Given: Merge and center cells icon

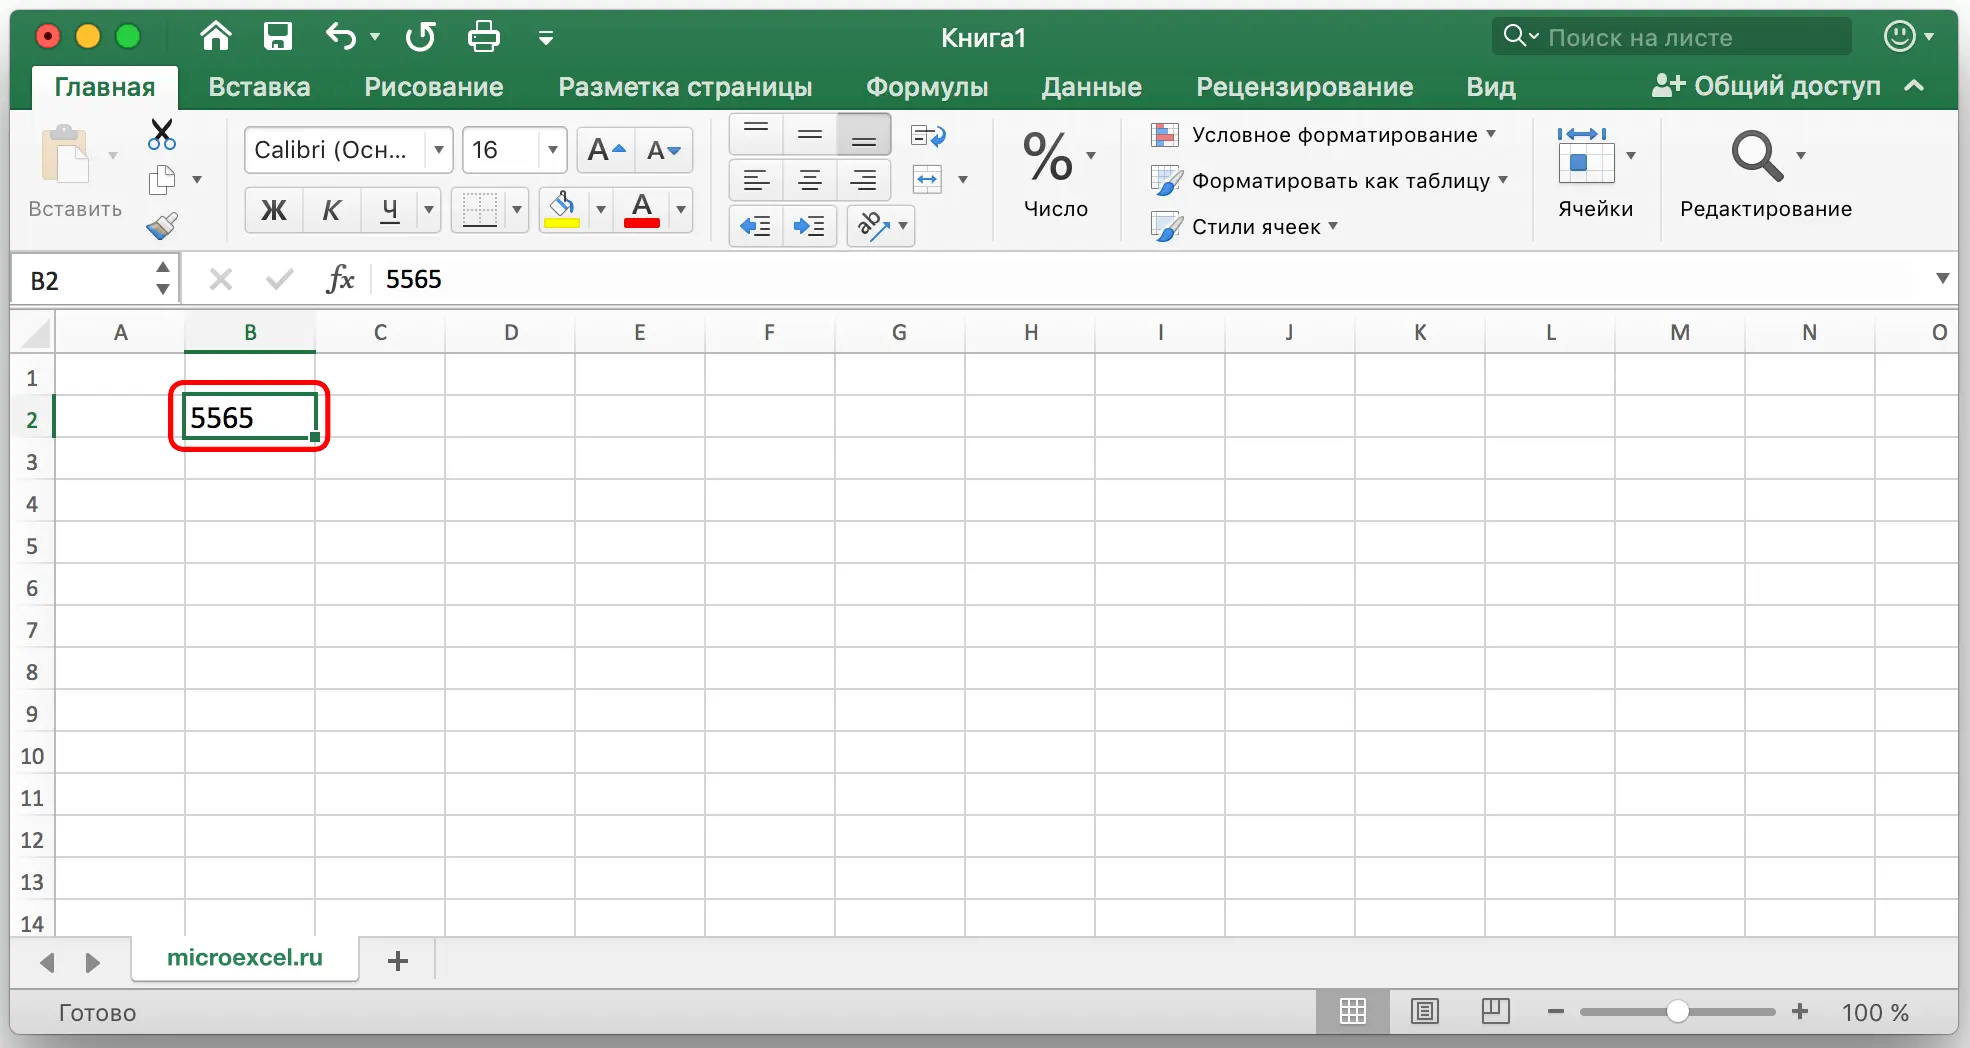Looking at the screenshot, I should click(928, 180).
